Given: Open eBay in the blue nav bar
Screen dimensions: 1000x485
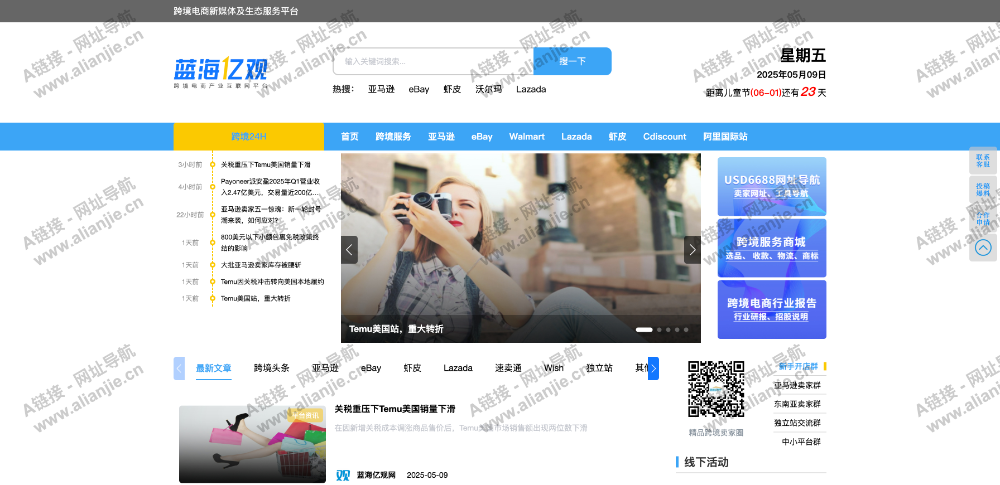Looking at the screenshot, I should click(x=482, y=137).
